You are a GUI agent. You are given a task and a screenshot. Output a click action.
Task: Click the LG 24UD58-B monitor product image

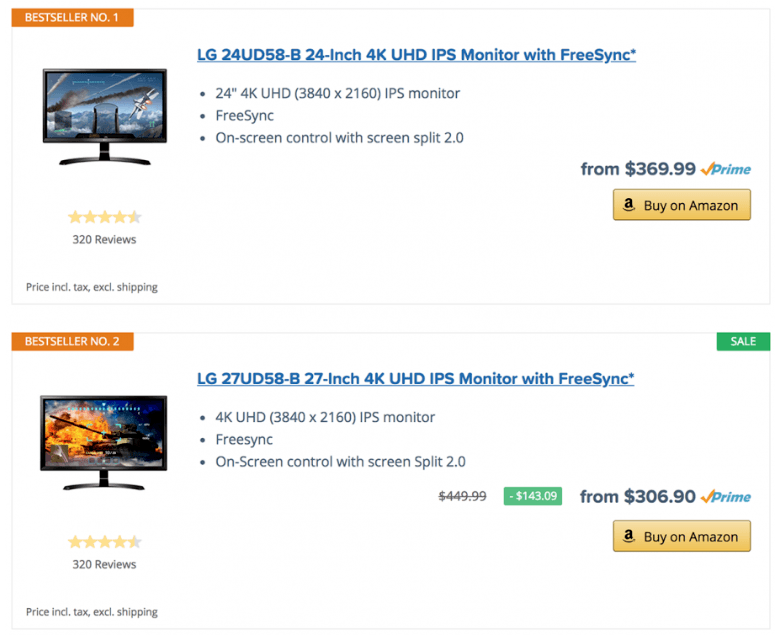[105, 117]
